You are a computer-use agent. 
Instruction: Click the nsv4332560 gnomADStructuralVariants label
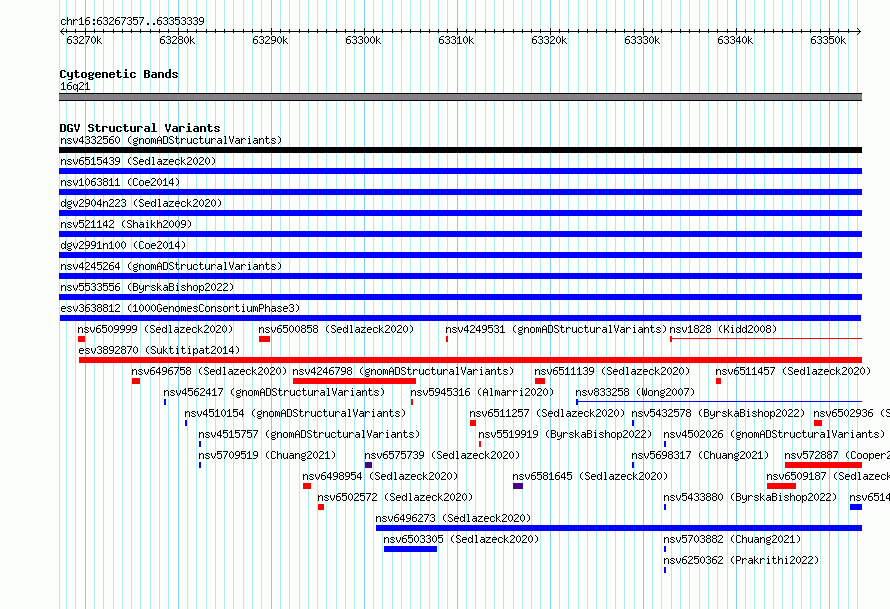coord(171,140)
